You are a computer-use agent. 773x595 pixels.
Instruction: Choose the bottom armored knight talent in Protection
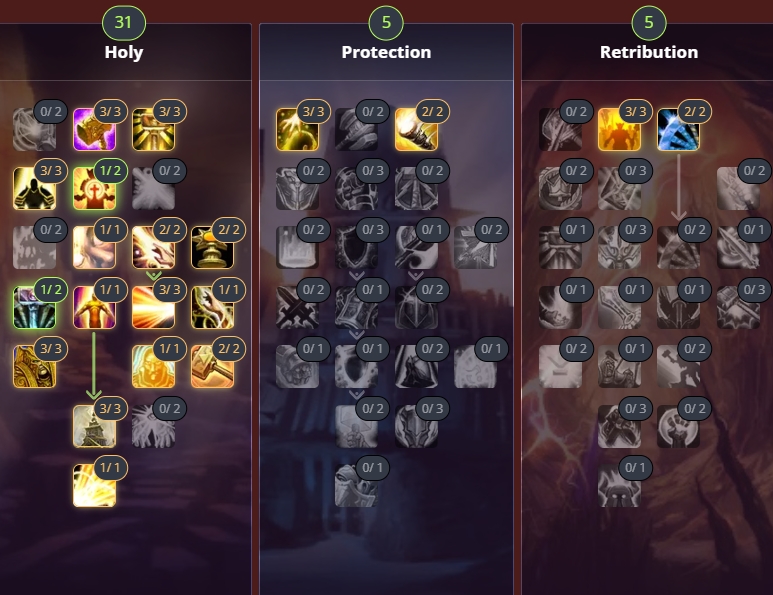356,486
